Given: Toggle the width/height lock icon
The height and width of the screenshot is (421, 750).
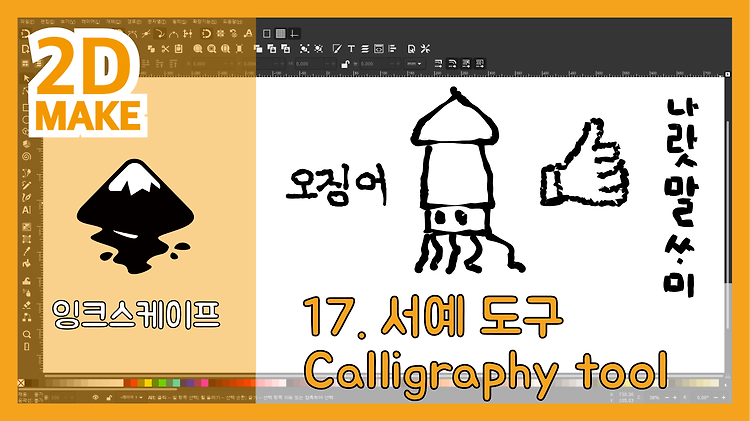Looking at the screenshot, I should coord(345,64).
